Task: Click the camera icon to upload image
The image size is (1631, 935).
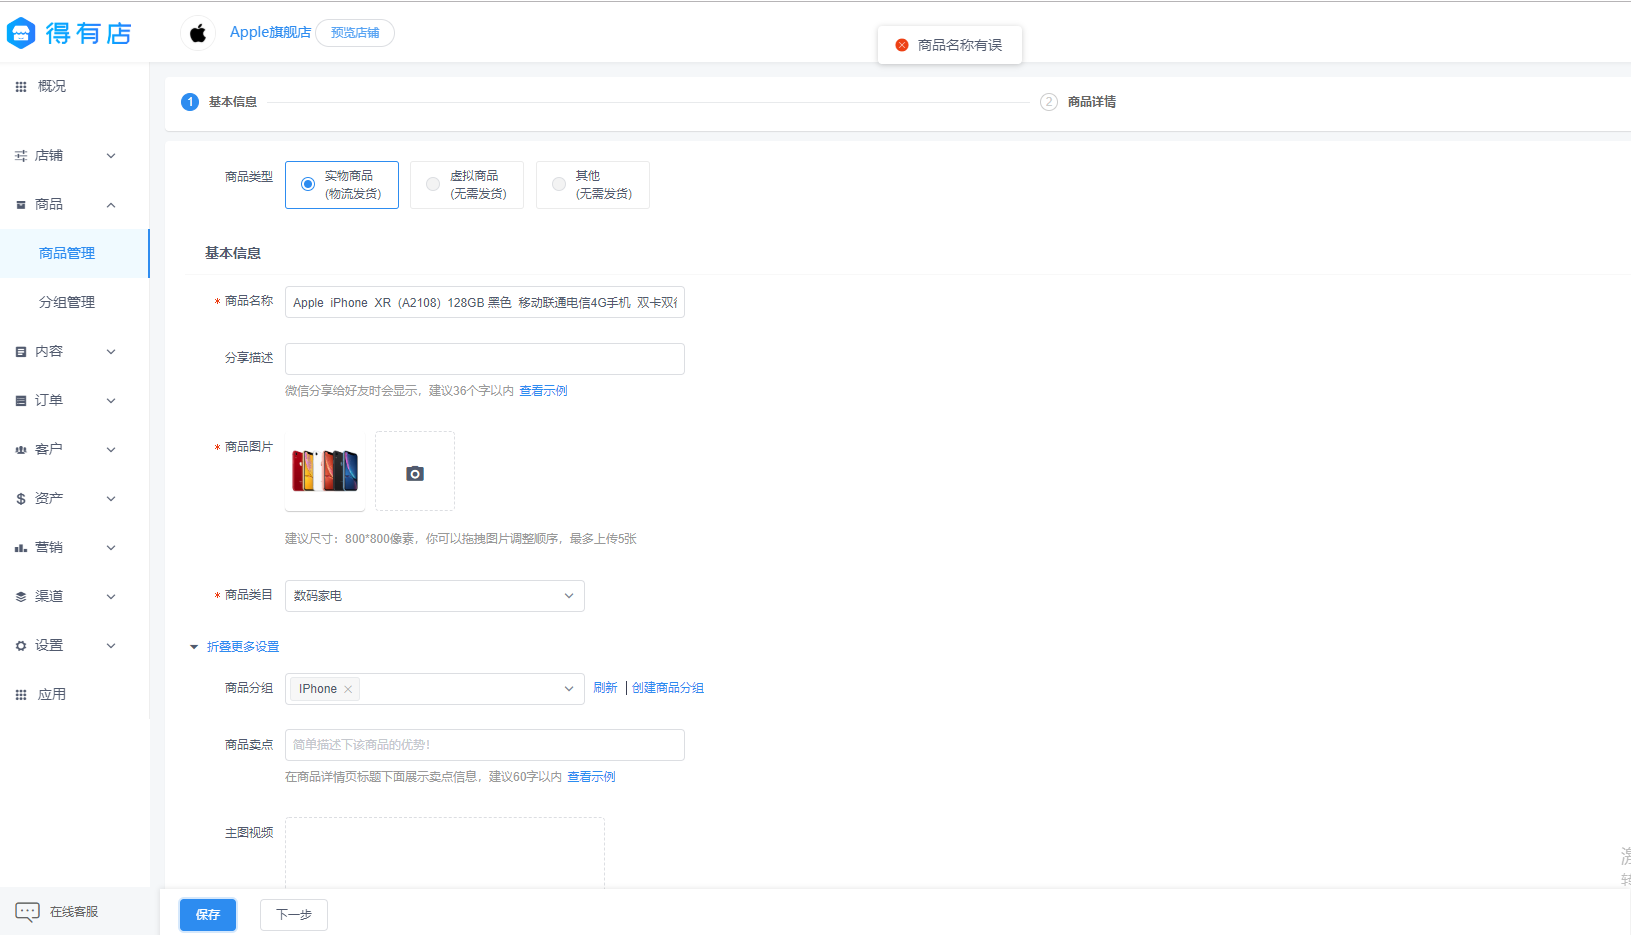Action: pos(415,474)
